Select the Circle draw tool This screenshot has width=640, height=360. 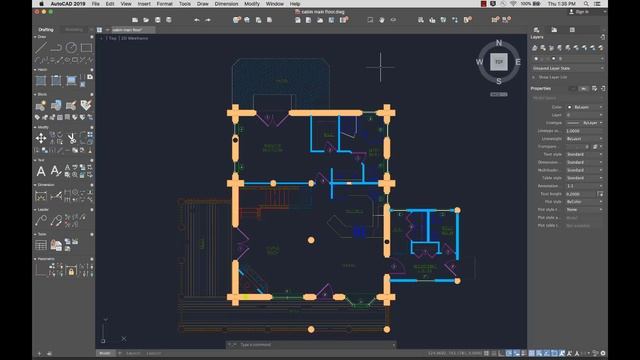coord(71,48)
